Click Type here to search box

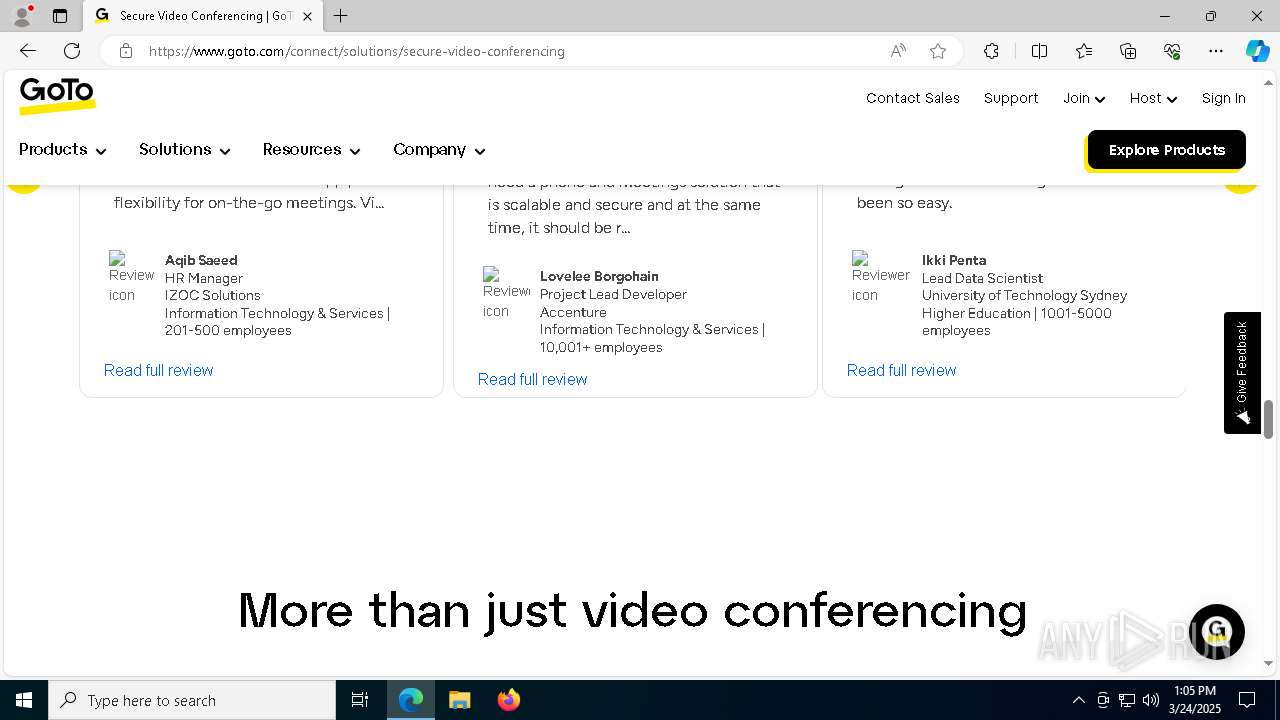click(x=192, y=700)
